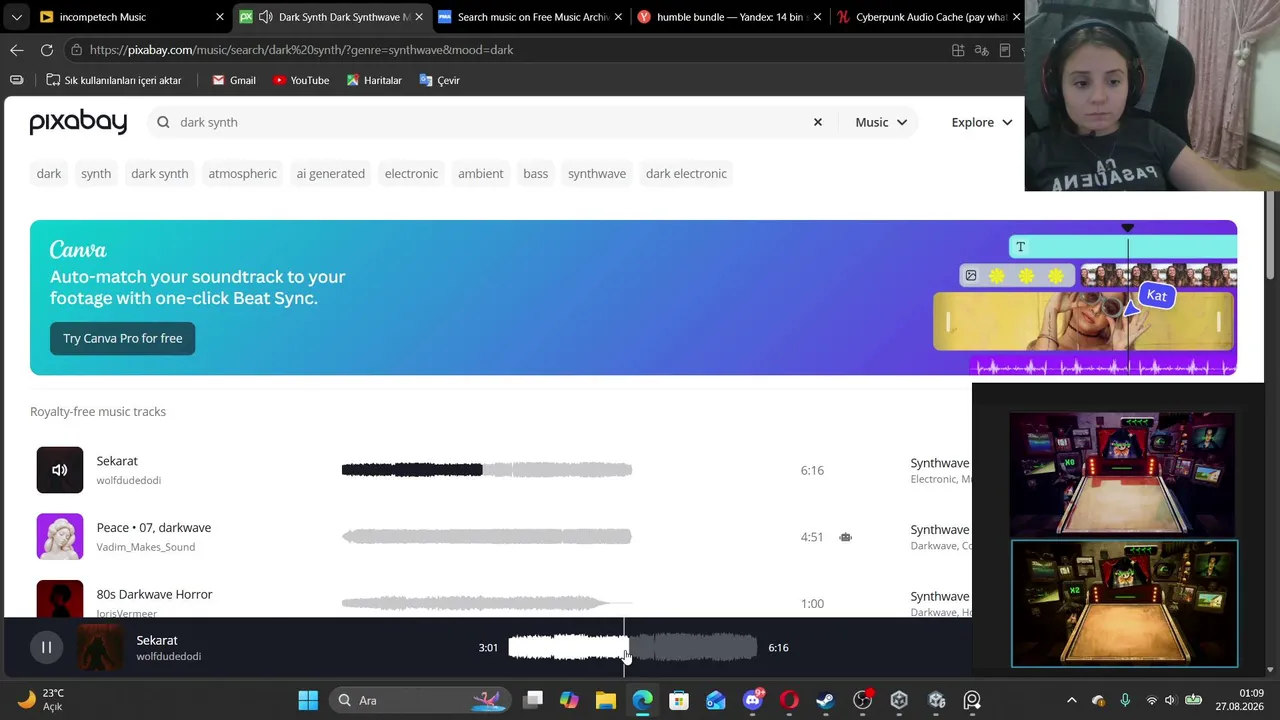Click the Synthwave genre tag on the Peace row
Image resolution: width=1280 pixels, height=720 pixels.
[940, 530]
